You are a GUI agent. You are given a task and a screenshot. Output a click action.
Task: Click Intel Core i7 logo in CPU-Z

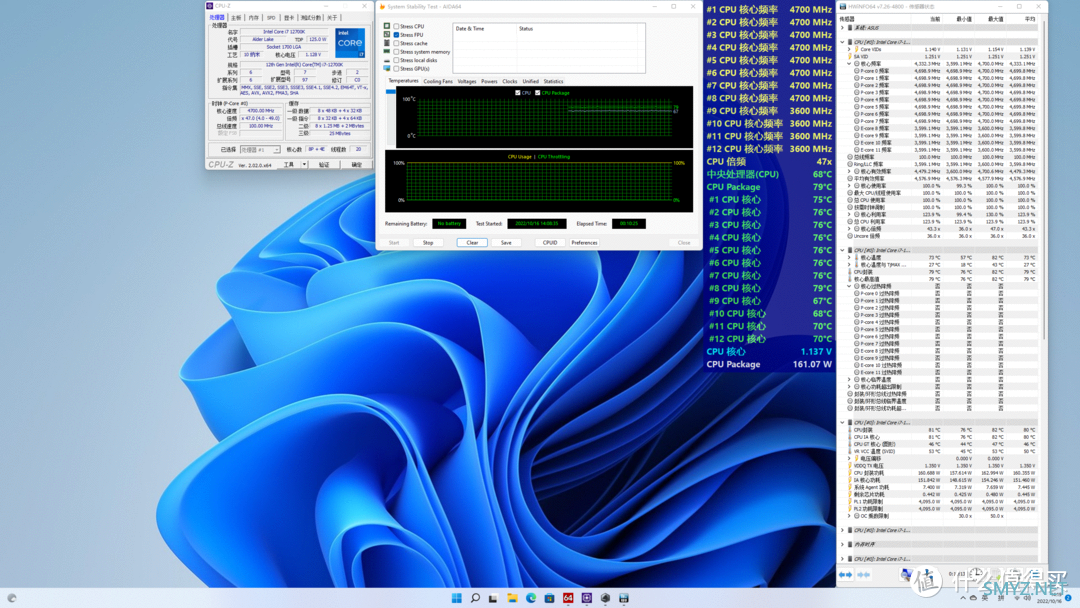[350, 43]
